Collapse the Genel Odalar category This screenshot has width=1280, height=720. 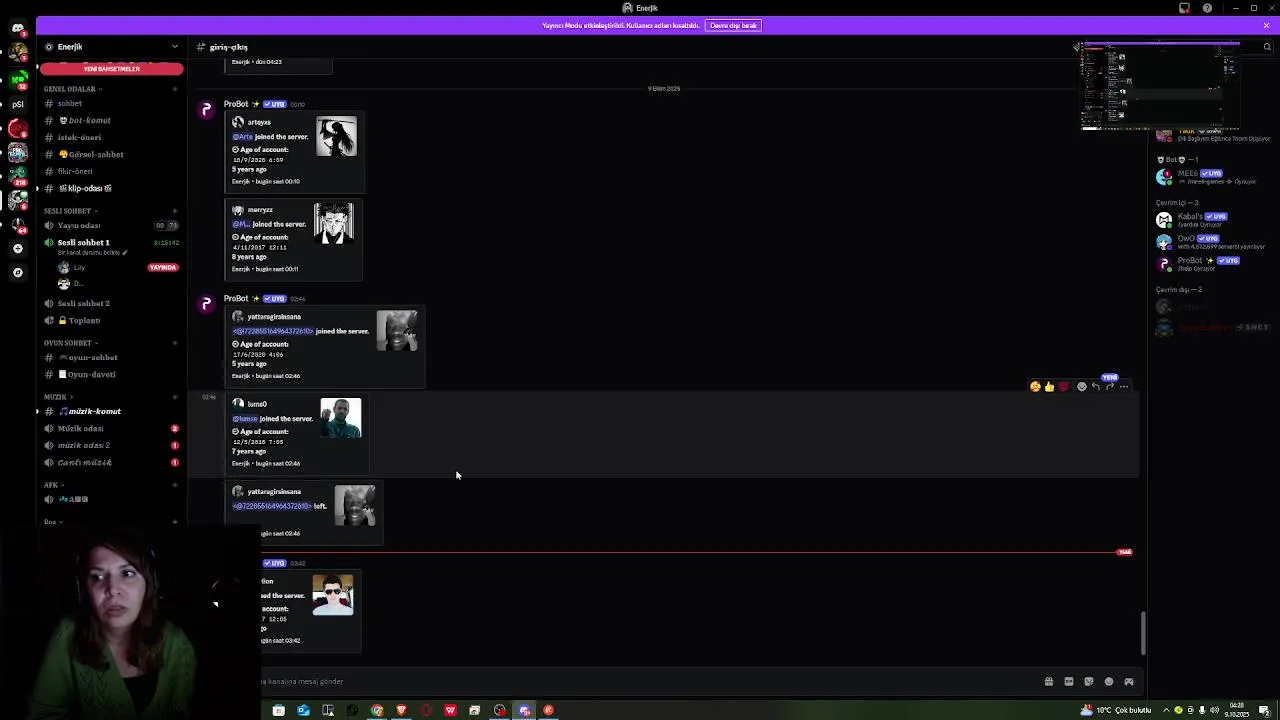[x=71, y=89]
